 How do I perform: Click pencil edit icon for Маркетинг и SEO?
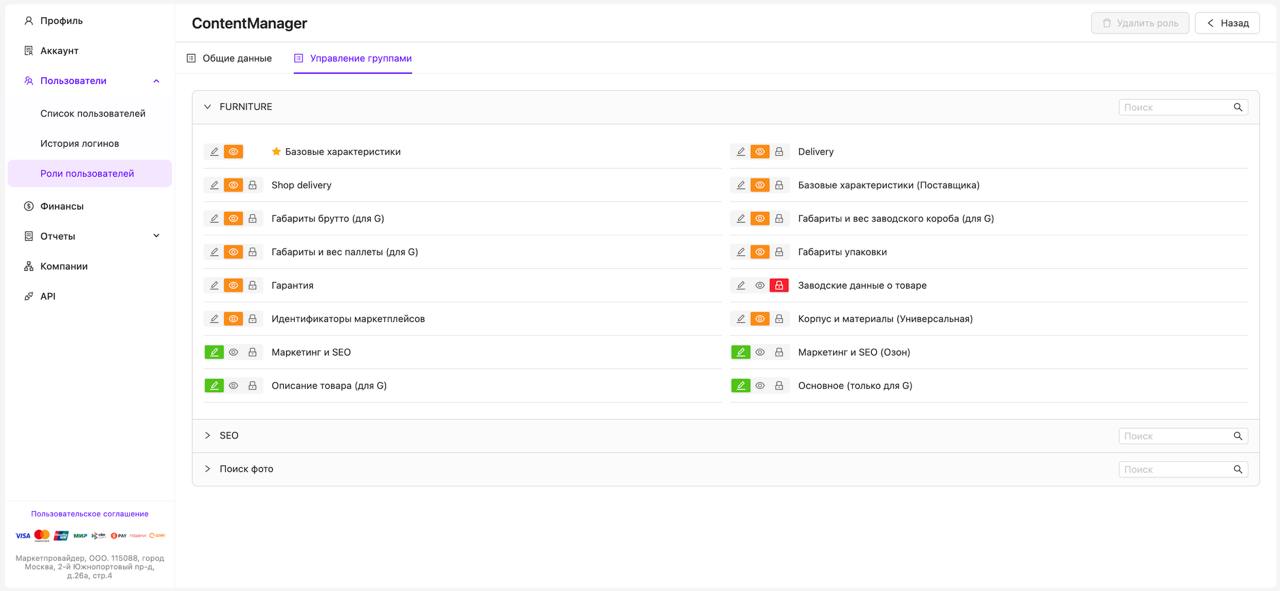click(214, 352)
